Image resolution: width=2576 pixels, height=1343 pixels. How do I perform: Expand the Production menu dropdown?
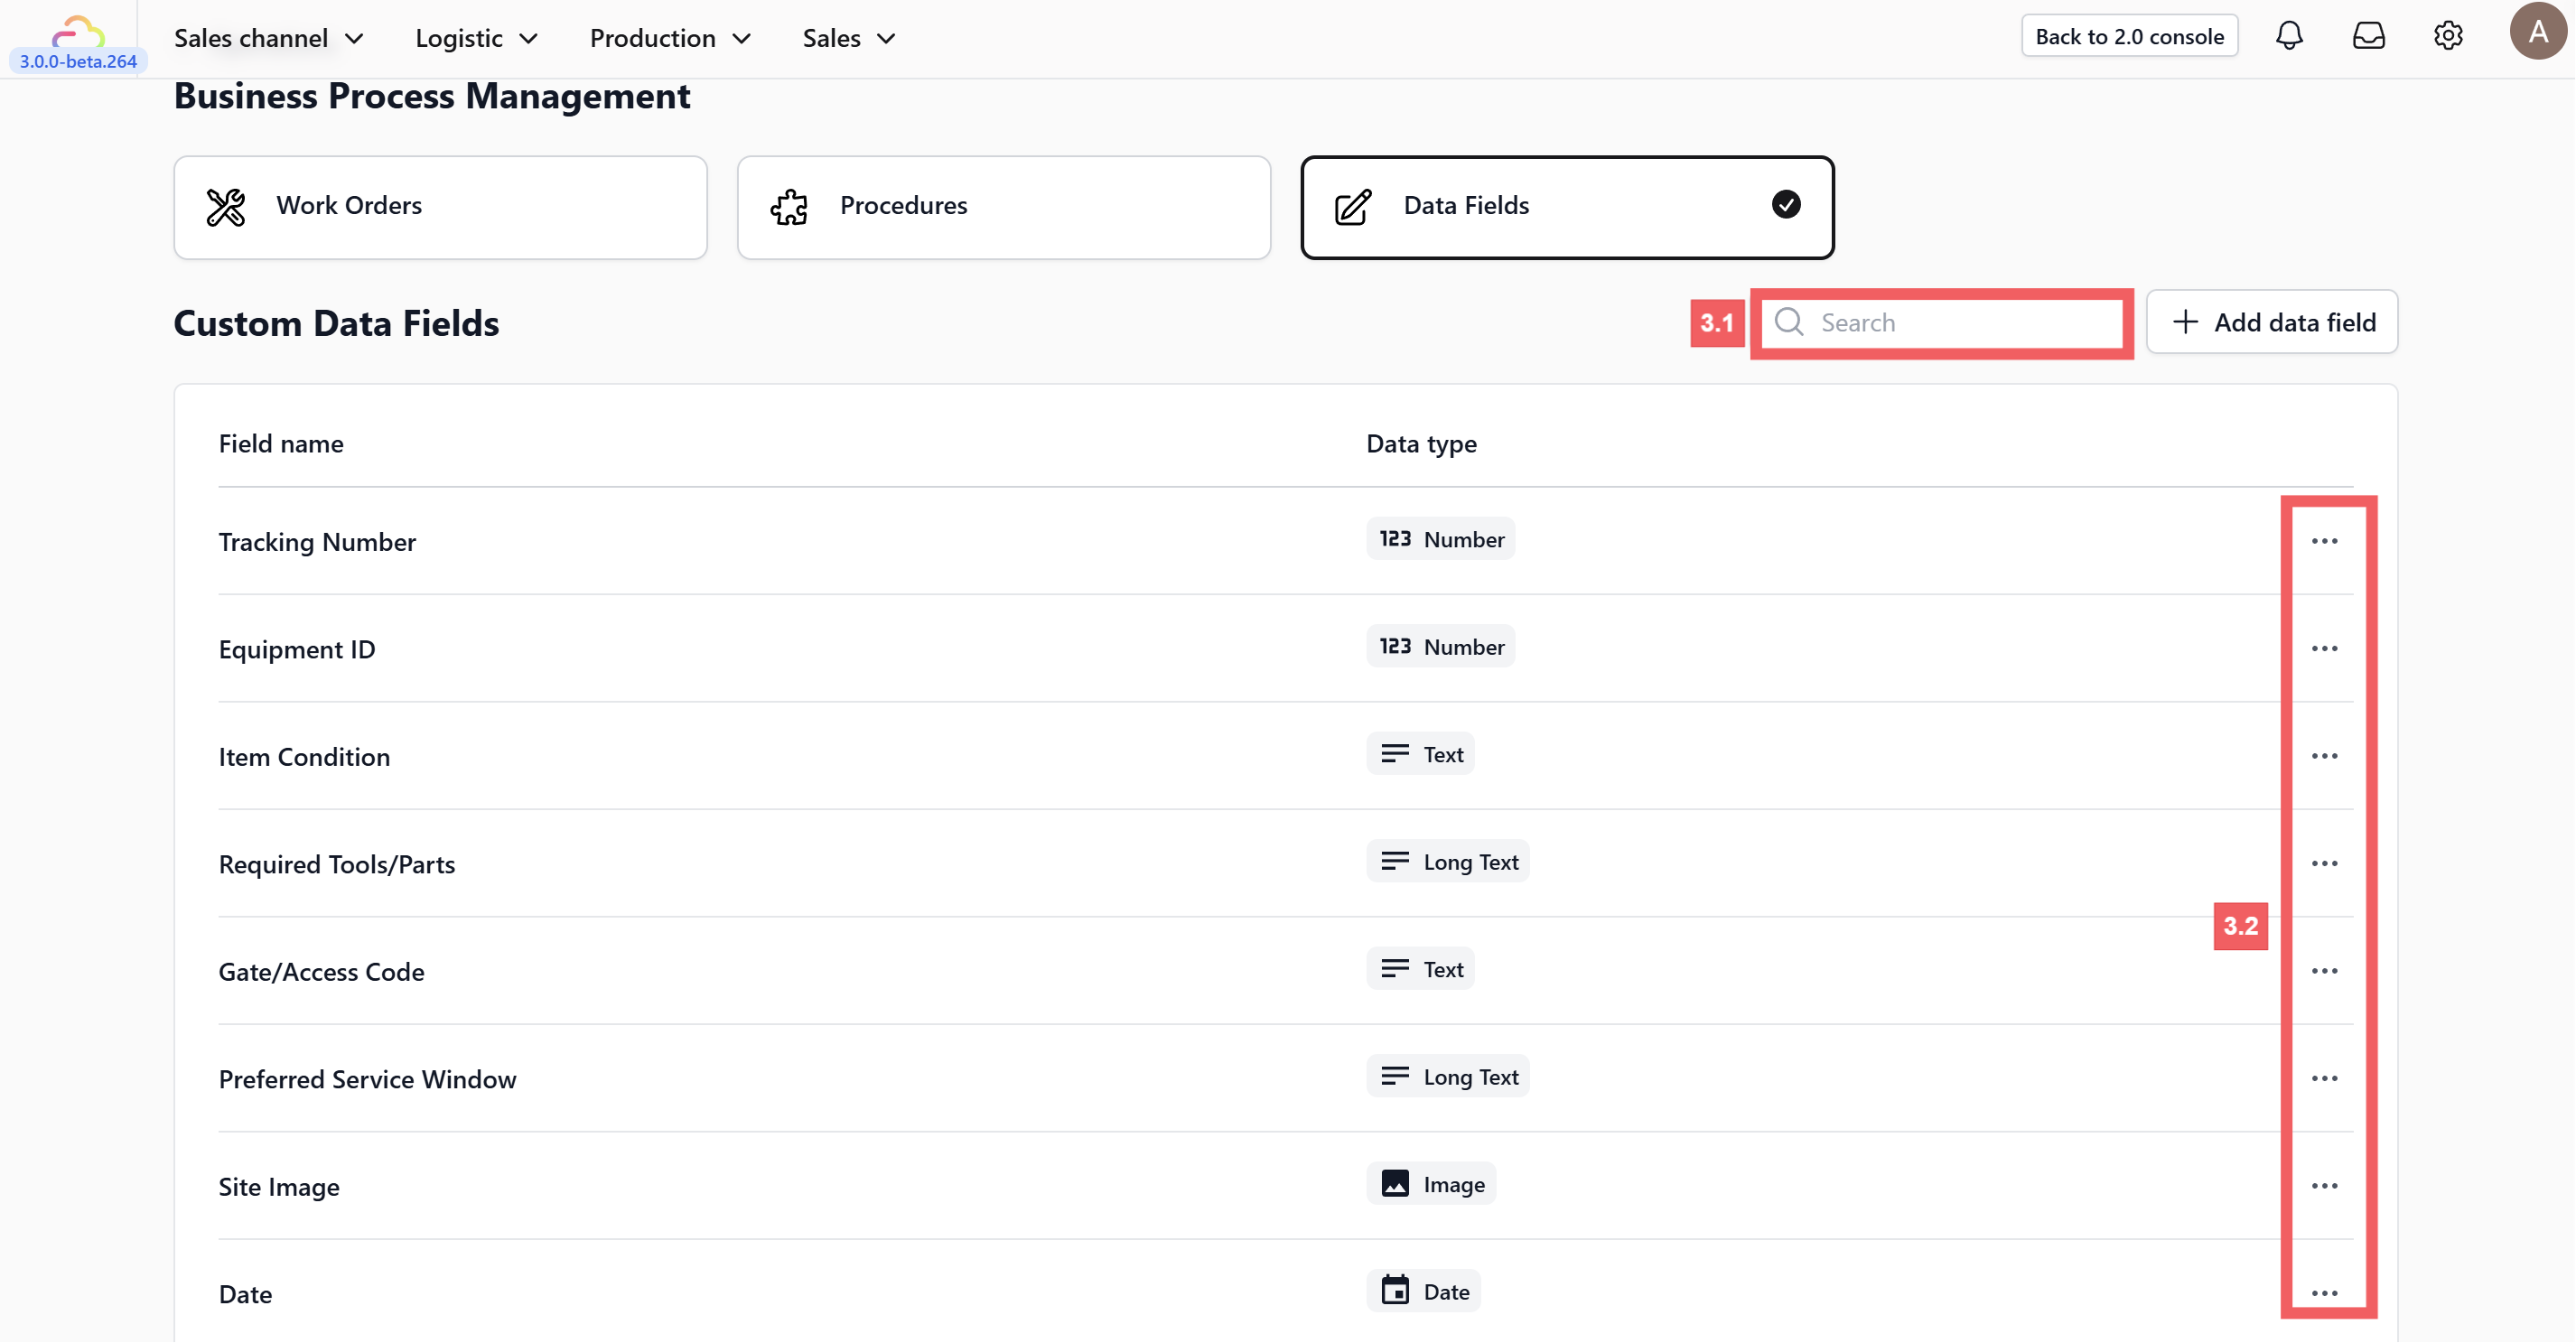669,38
